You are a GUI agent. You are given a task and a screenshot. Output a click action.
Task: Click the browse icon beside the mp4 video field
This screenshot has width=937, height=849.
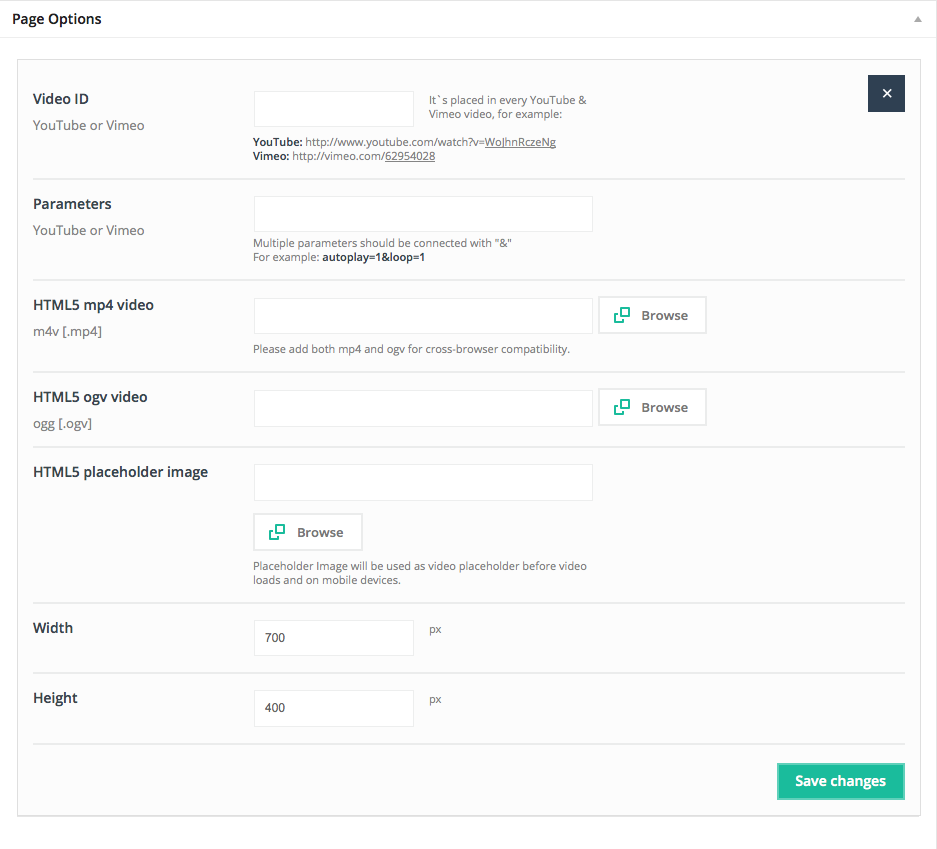(x=622, y=315)
